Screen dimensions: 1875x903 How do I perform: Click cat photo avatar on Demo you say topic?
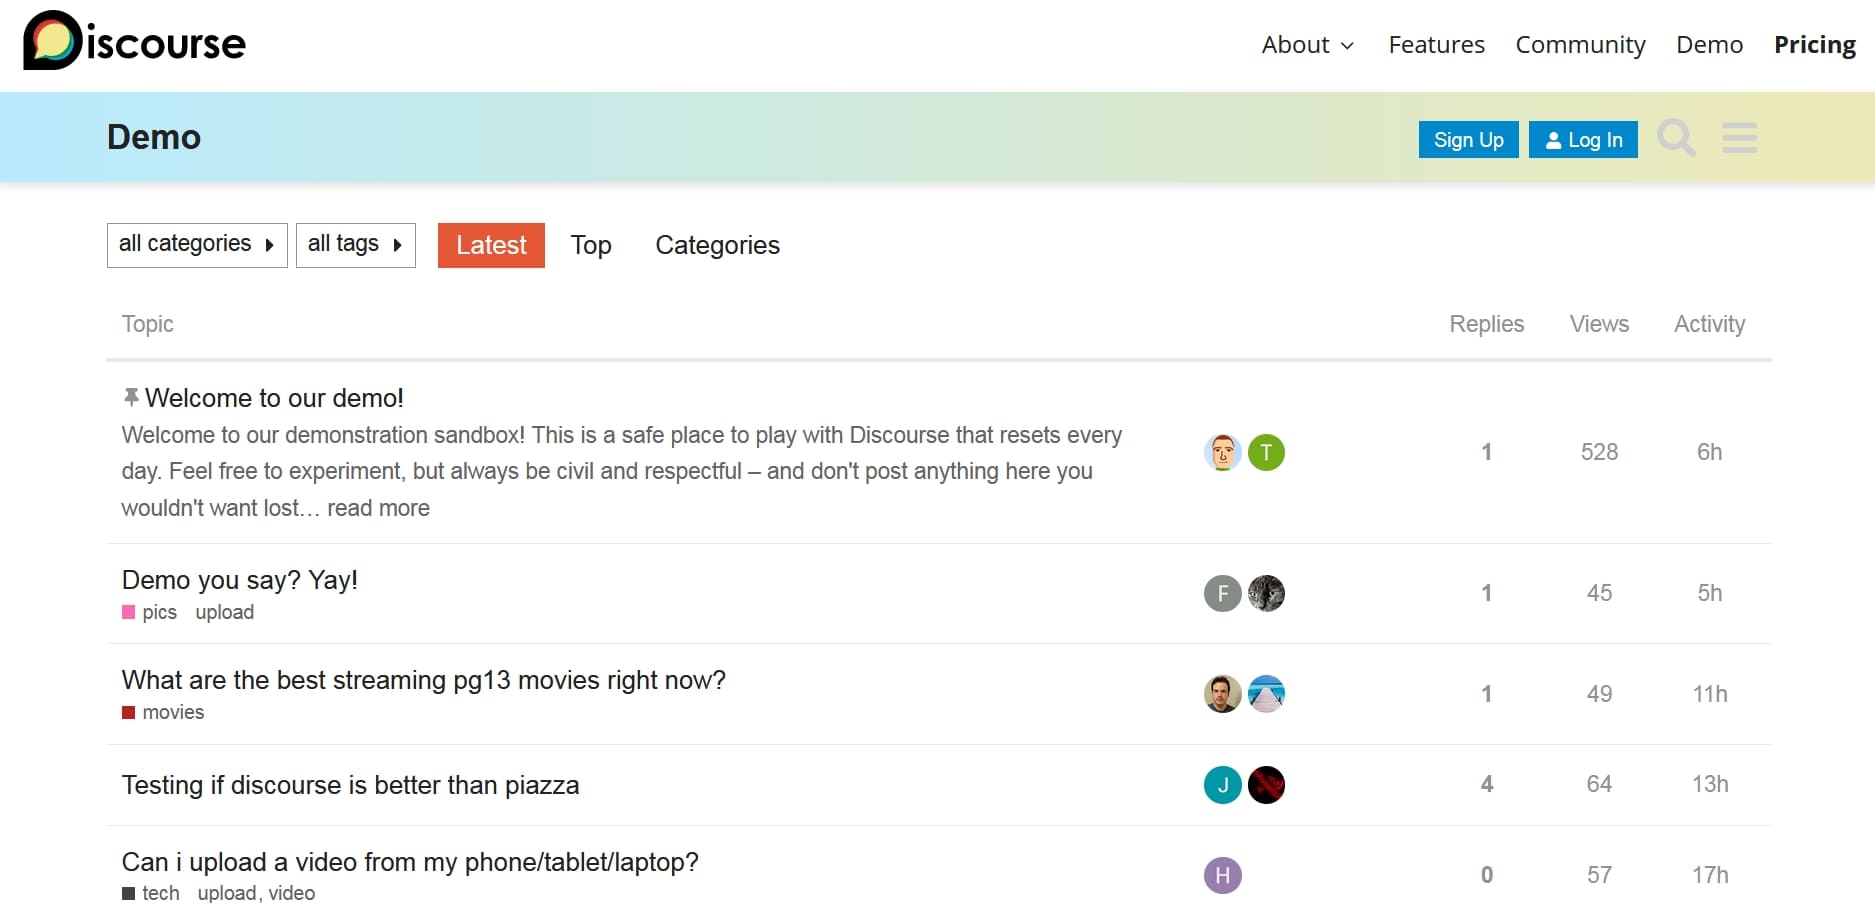1266,593
